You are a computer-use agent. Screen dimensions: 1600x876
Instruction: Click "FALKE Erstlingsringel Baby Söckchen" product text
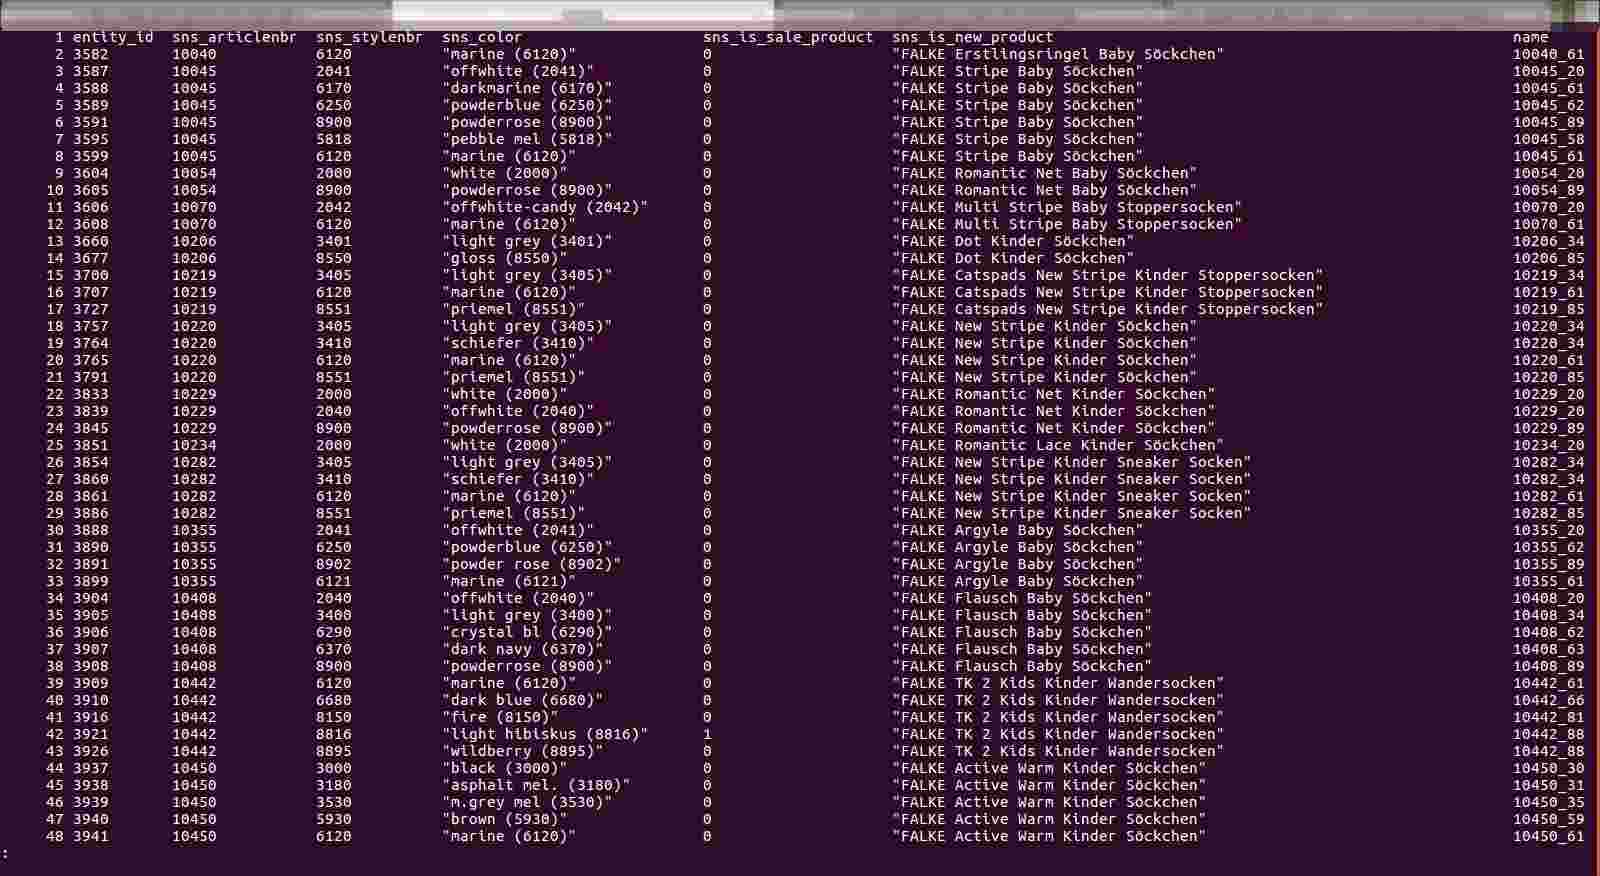[1058, 54]
